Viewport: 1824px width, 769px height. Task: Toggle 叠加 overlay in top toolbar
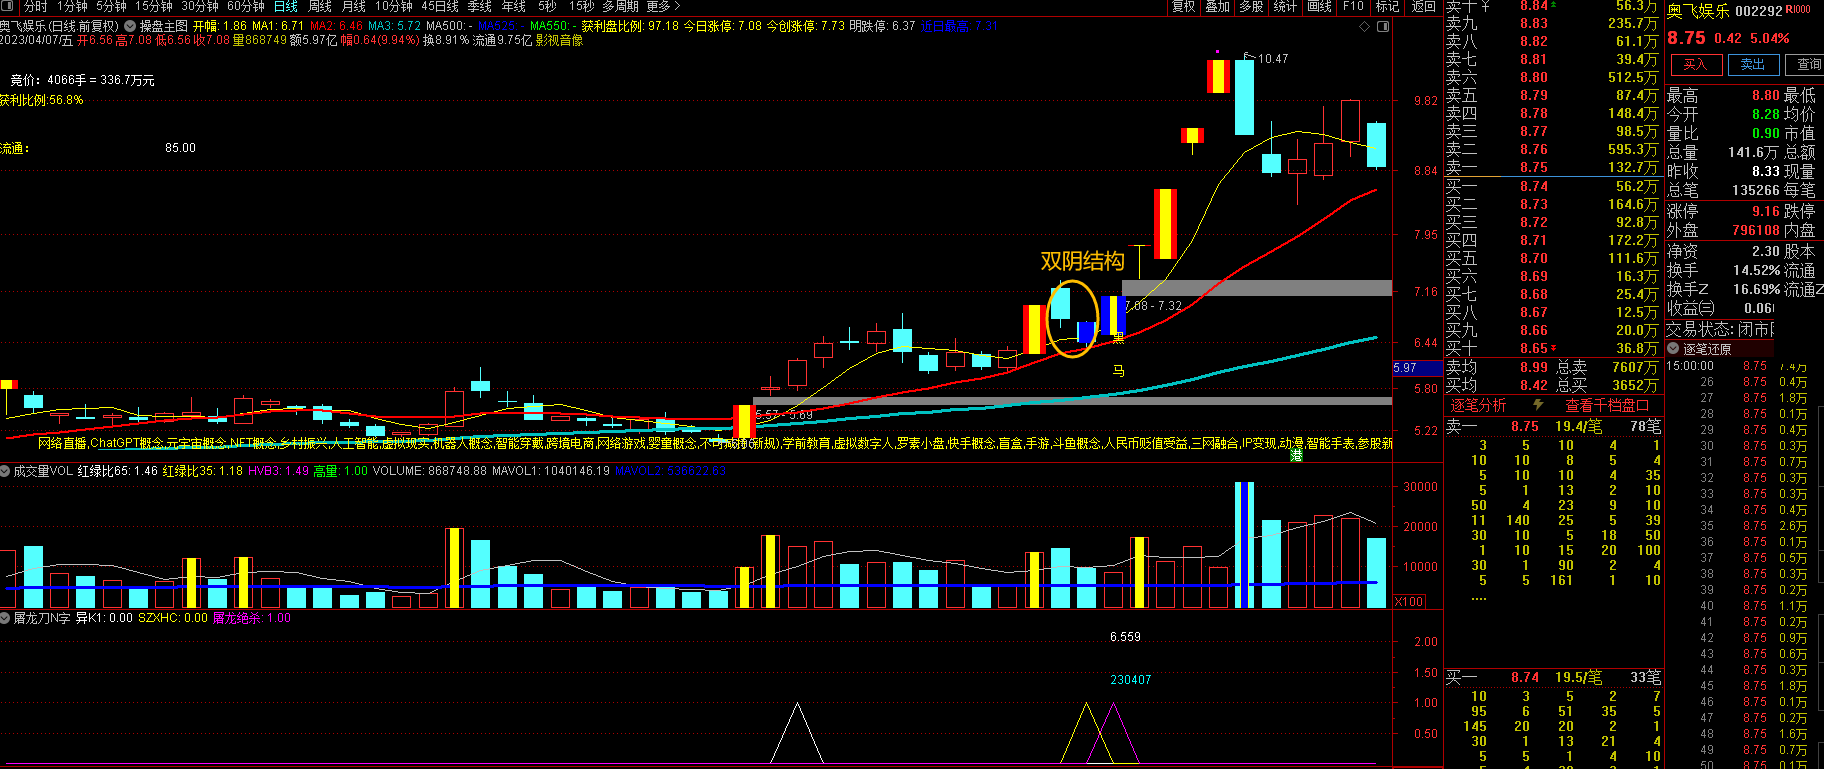click(x=1217, y=7)
